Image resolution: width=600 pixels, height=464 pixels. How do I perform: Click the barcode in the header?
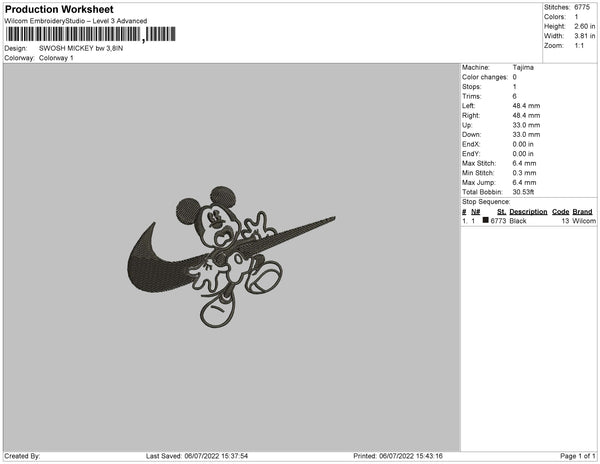91,34
